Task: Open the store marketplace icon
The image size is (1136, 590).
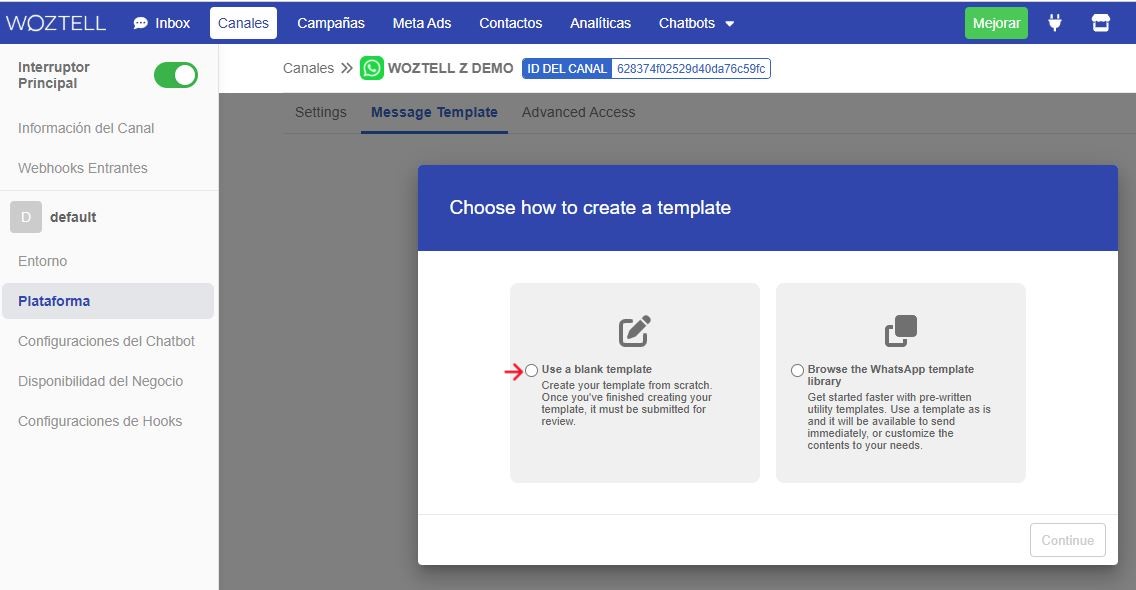Action: click(x=1100, y=23)
